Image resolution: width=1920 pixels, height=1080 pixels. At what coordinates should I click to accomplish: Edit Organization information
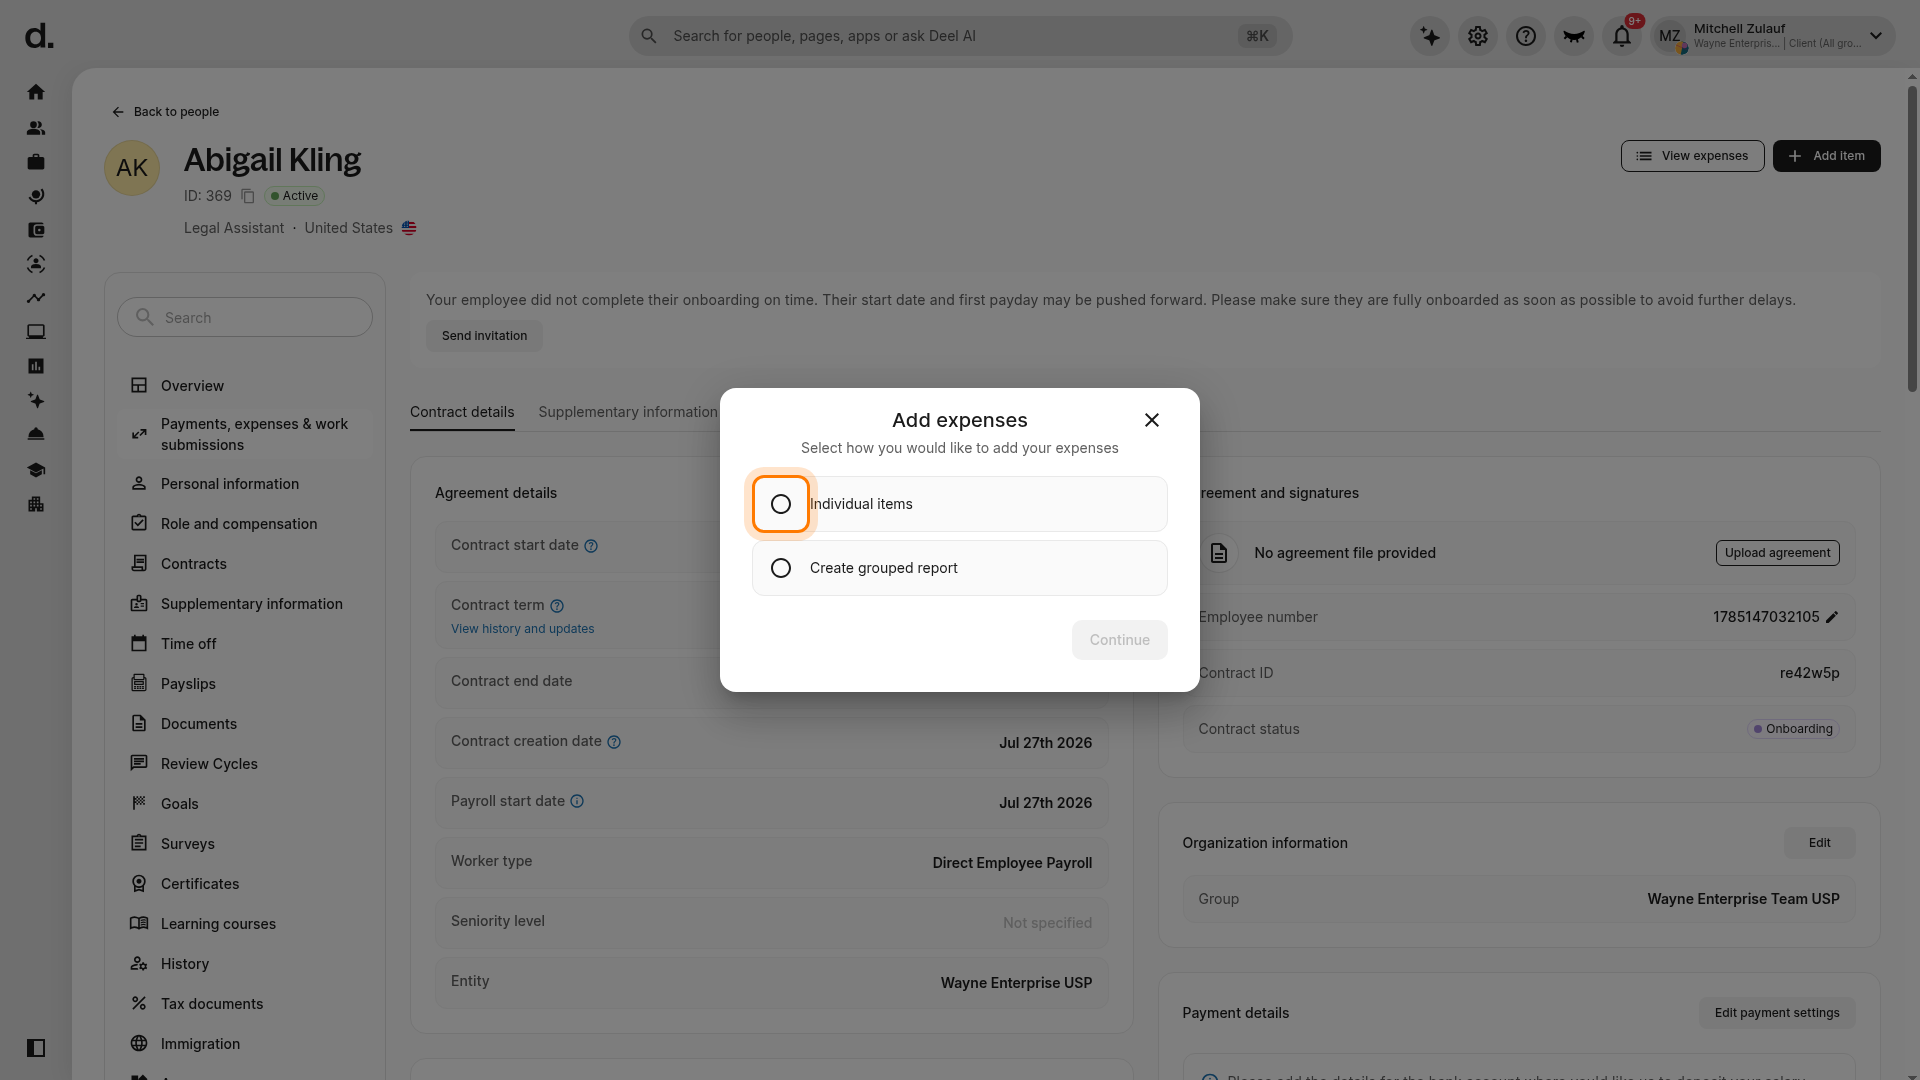pyautogui.click(x=1819, y=843)
